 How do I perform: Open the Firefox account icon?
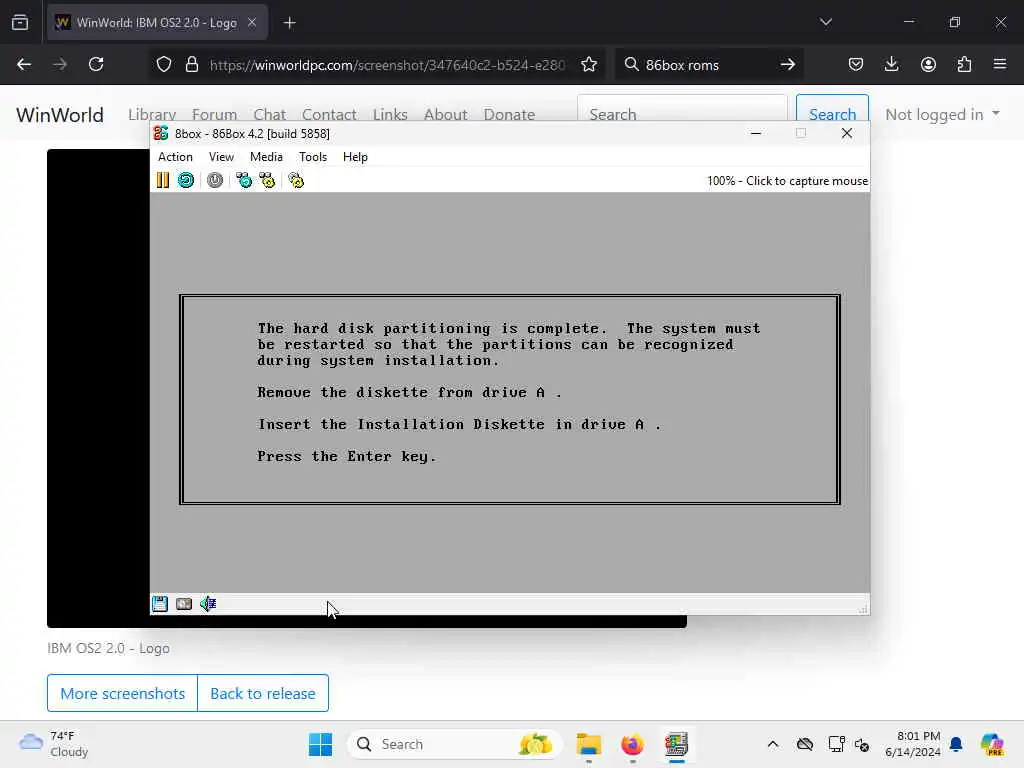tap(928, 65)
